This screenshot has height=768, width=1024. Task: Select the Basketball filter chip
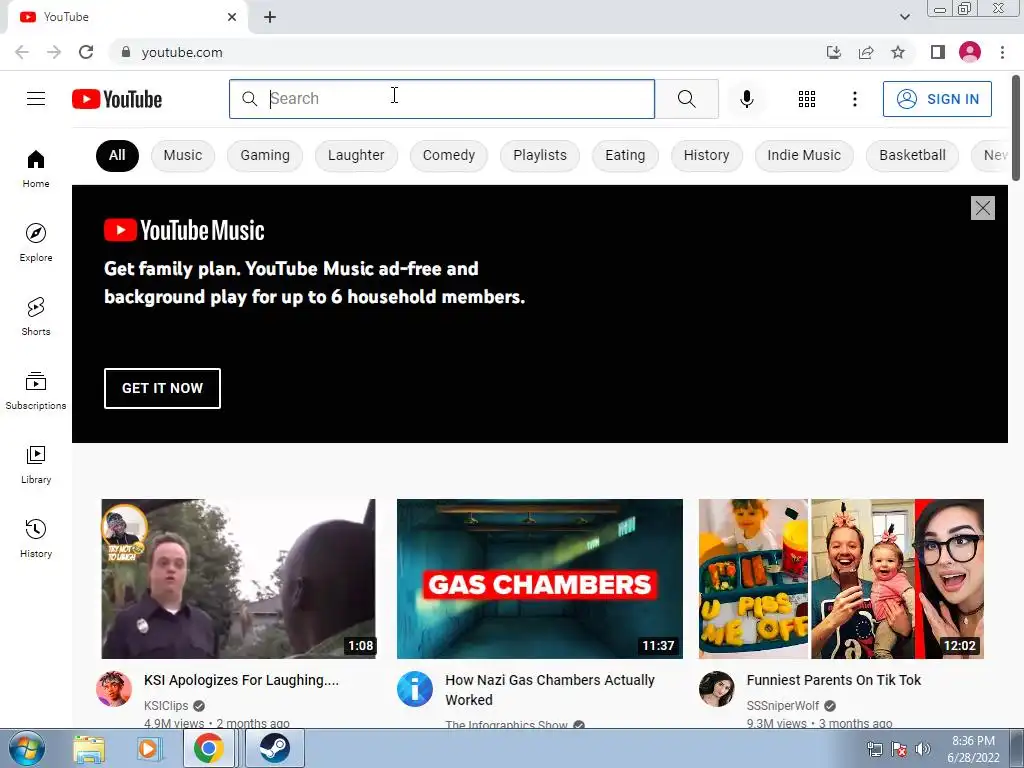(912, 155)
